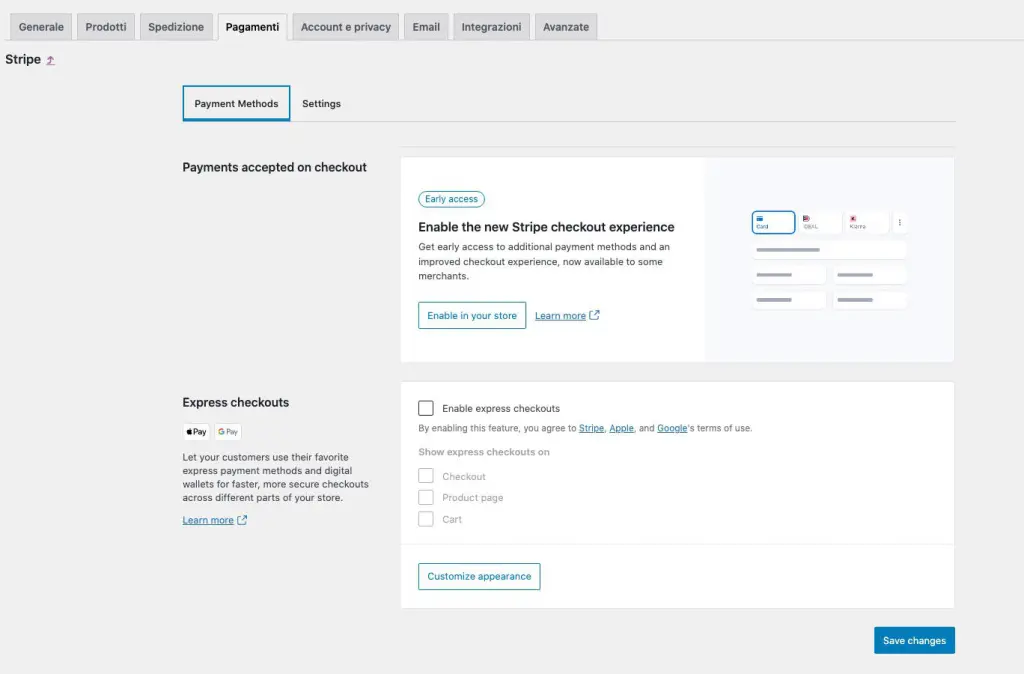Click Enable the new Stripe checkout experience heading

547,227
